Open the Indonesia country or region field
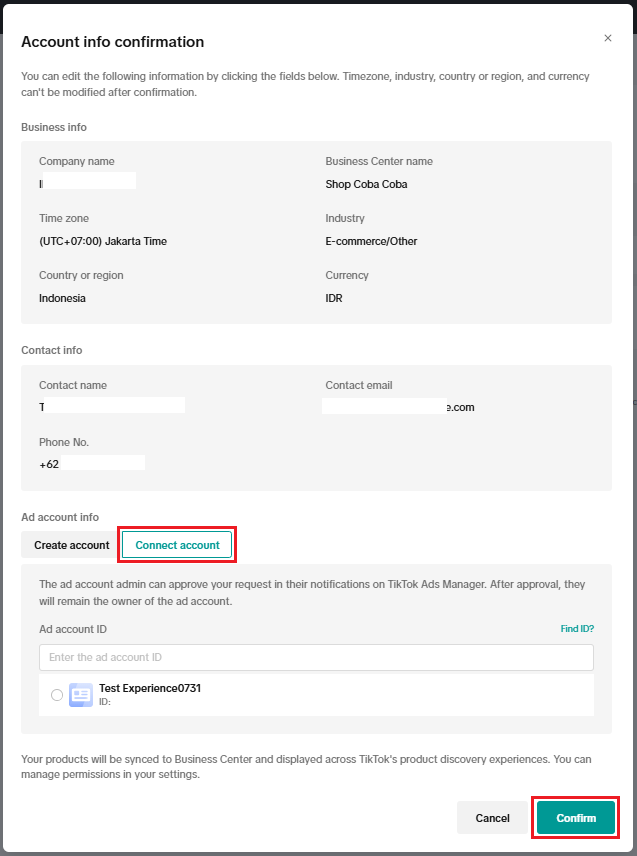Viewport: 637px width, 856px height. pos(62,298)
